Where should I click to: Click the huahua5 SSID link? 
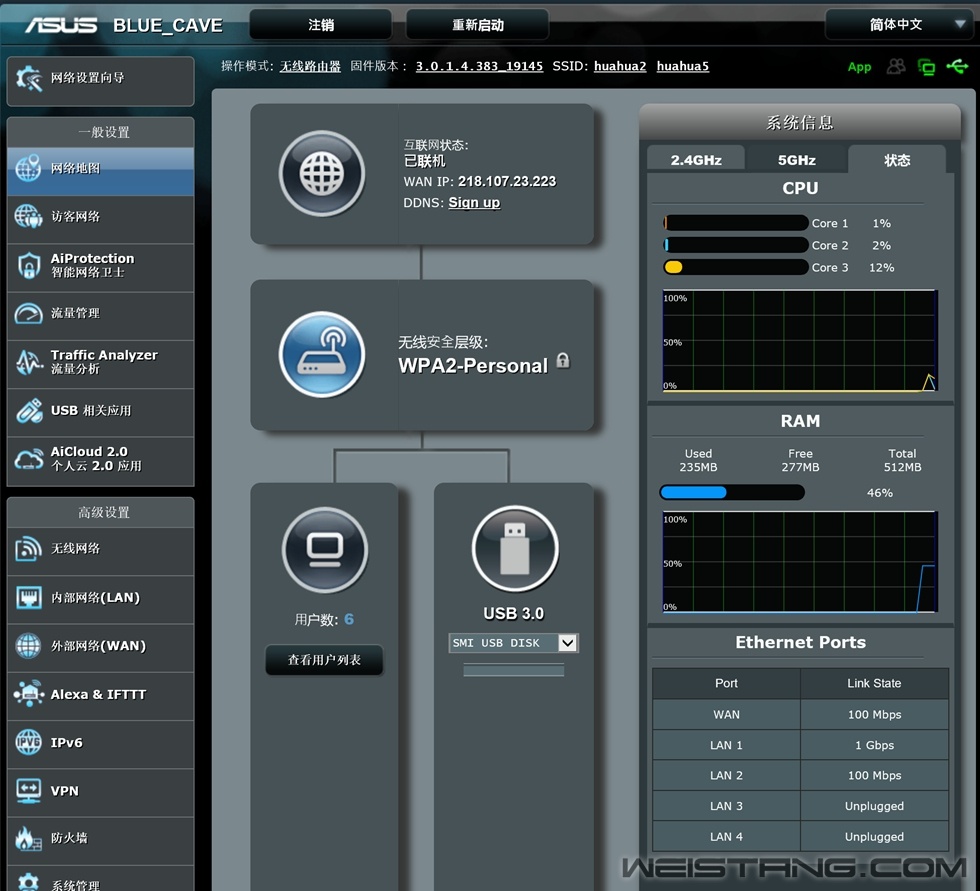click(x=682, y=66)
